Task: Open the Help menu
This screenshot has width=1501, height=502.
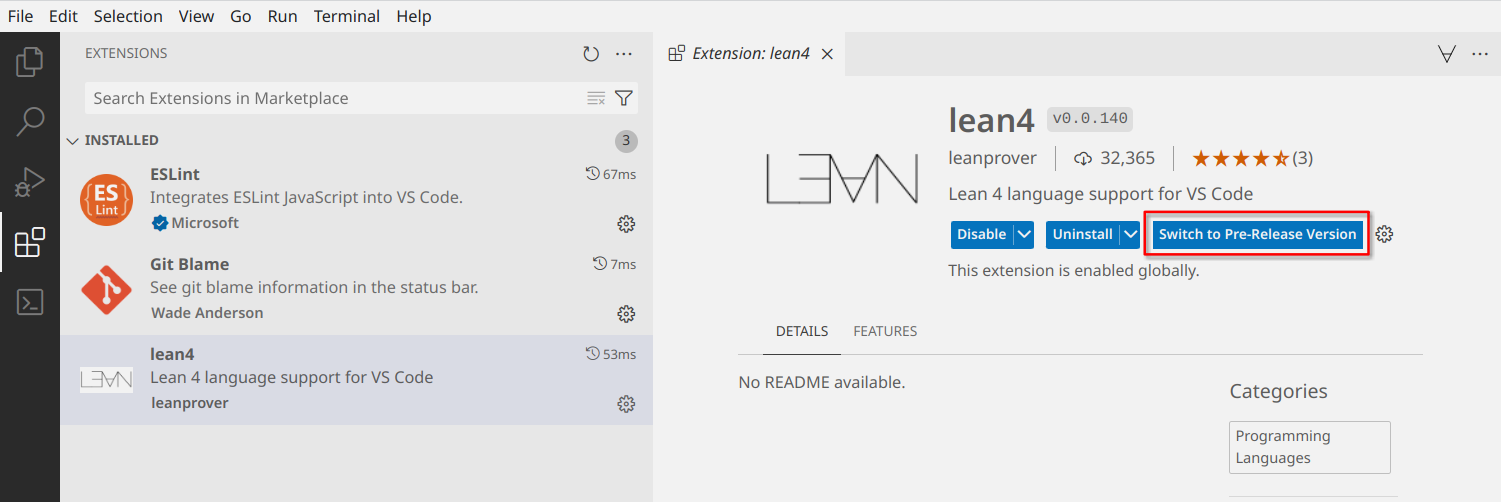Action: click(414, 16)
